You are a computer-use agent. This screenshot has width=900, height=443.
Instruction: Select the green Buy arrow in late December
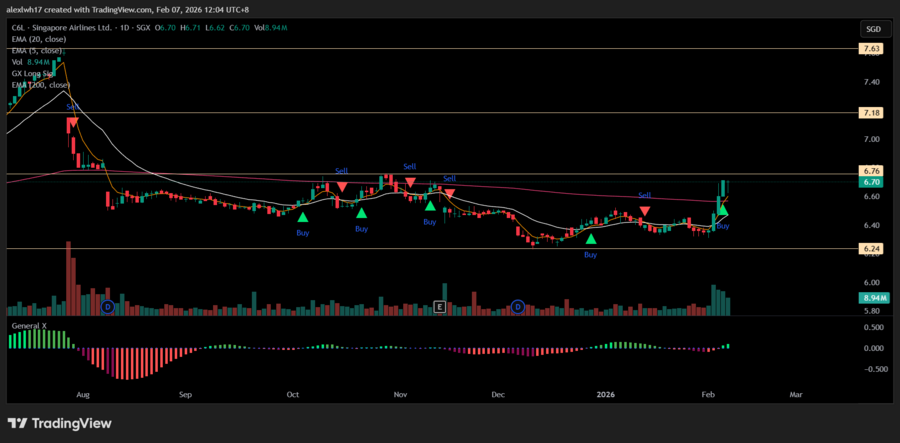point(591,238)
